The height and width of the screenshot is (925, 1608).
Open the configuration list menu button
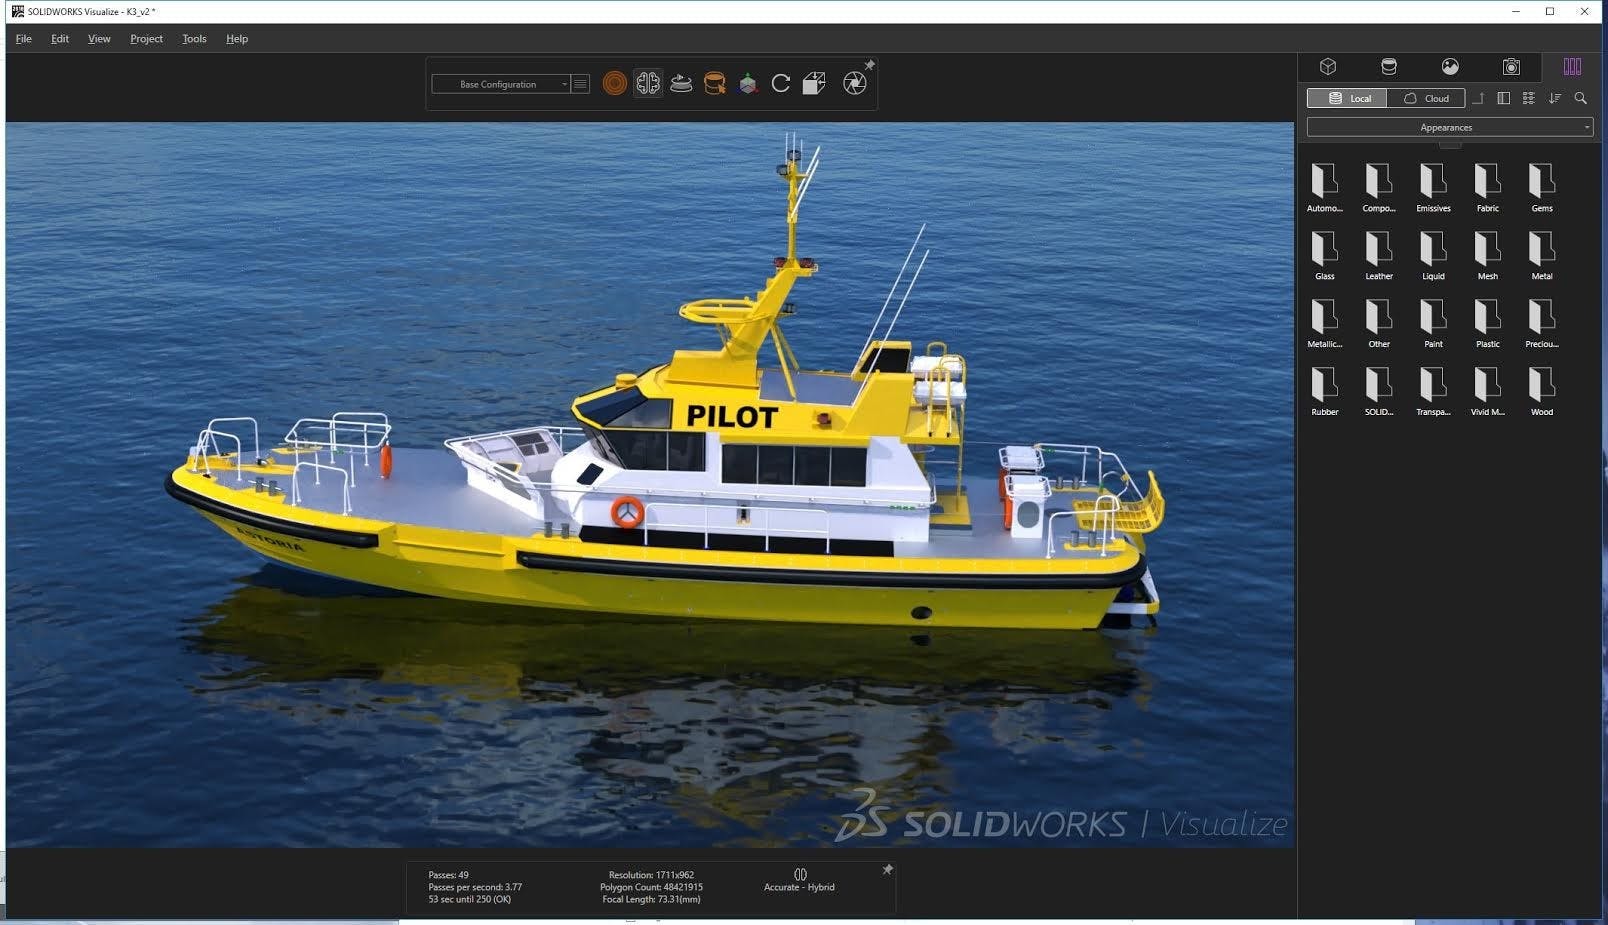pyautogui.click(x=580, y=84)
